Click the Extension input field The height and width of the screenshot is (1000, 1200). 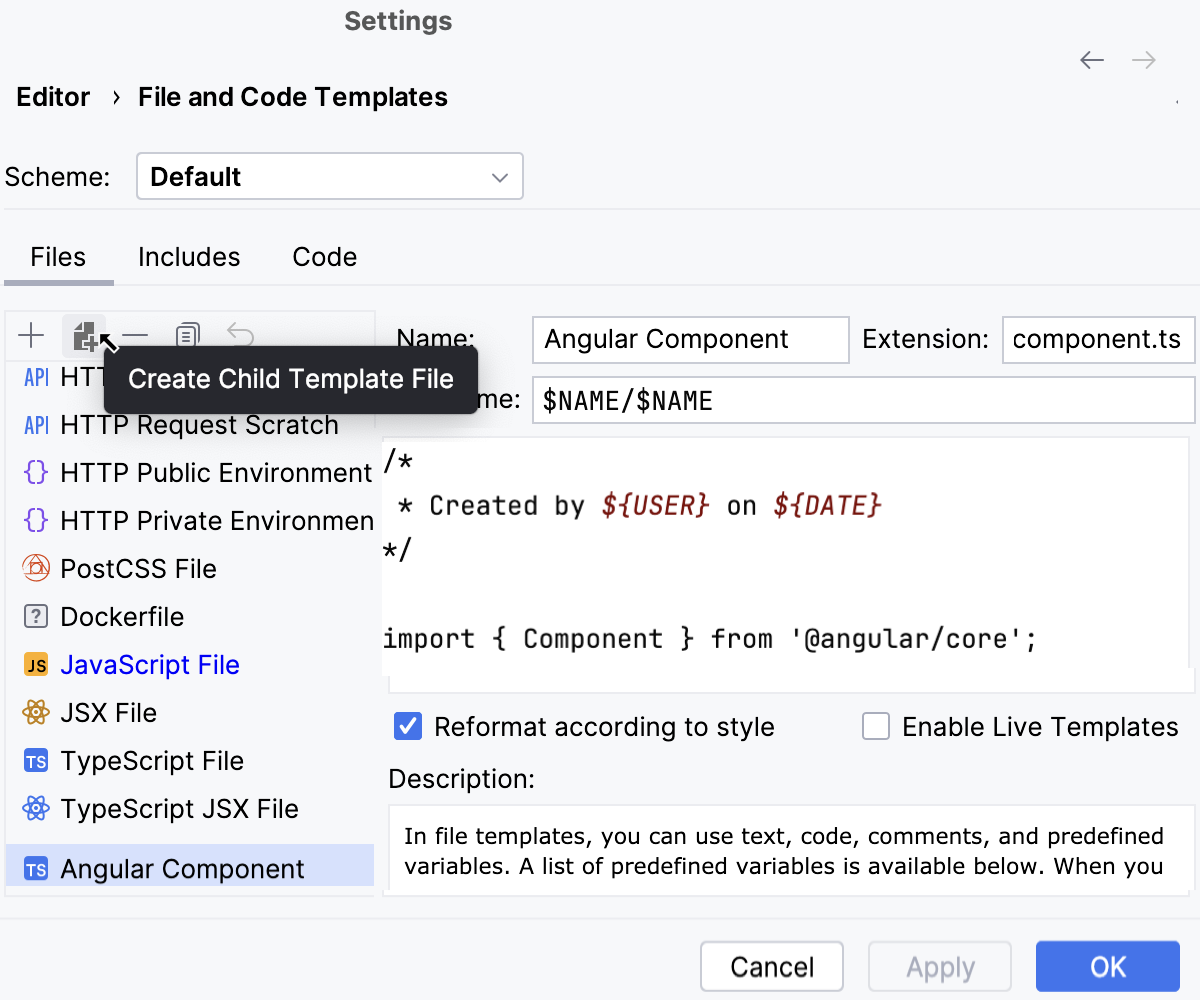pyautogui.click(x=1097, y=340)
